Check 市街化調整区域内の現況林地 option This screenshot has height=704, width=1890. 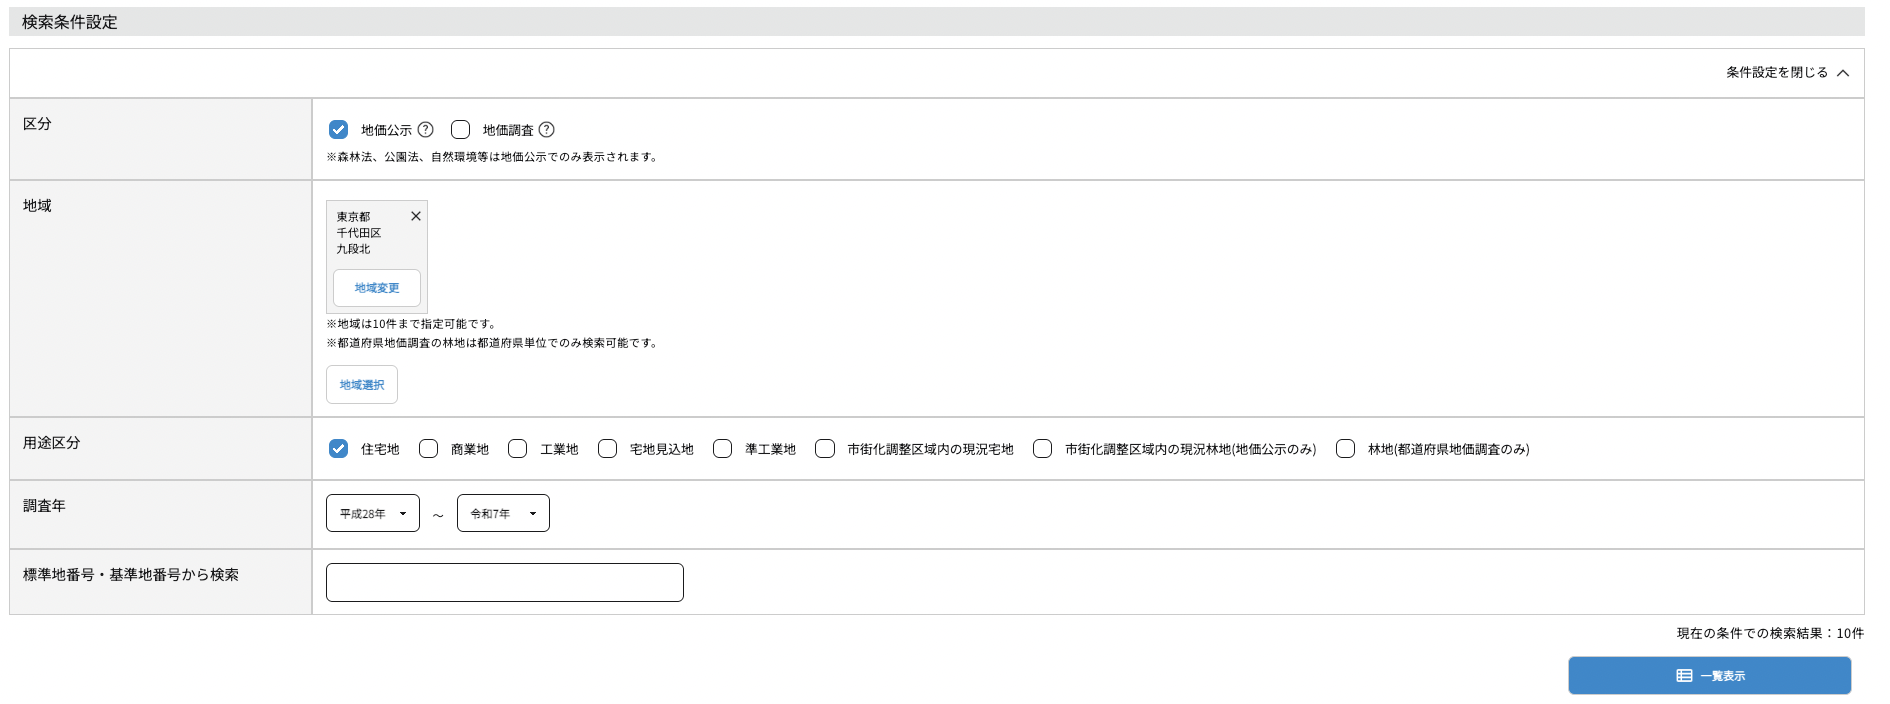pos(1042,449)
